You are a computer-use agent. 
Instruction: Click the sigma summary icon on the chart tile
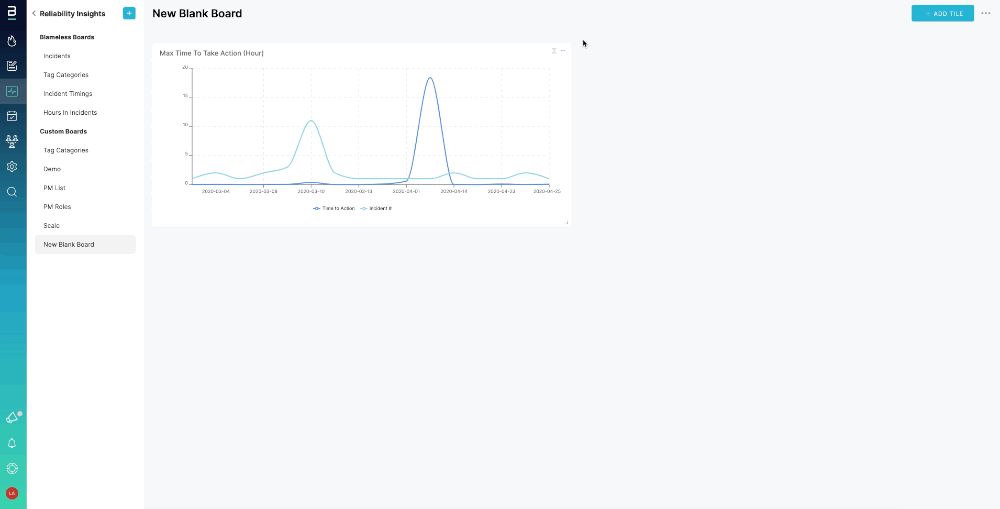click(554, 50)
